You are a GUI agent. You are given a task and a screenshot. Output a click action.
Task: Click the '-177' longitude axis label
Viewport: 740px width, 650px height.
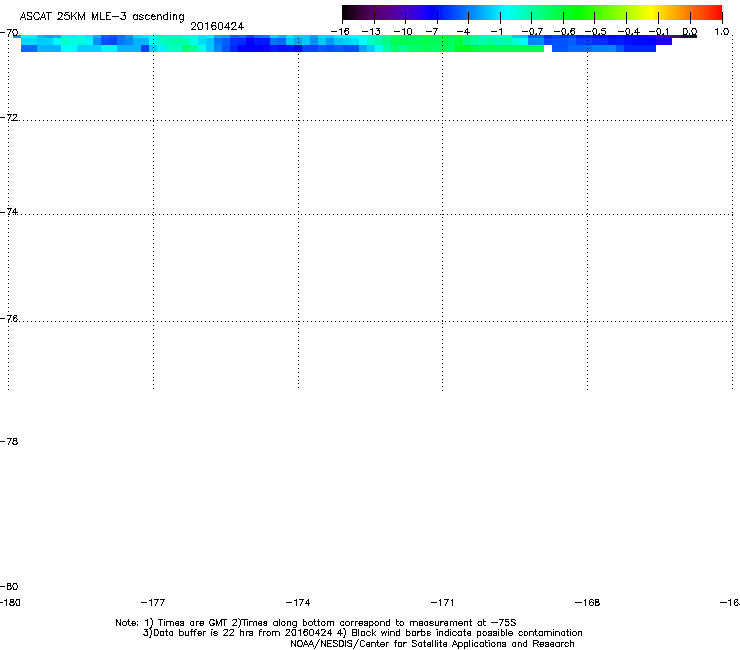click(153, 602)
